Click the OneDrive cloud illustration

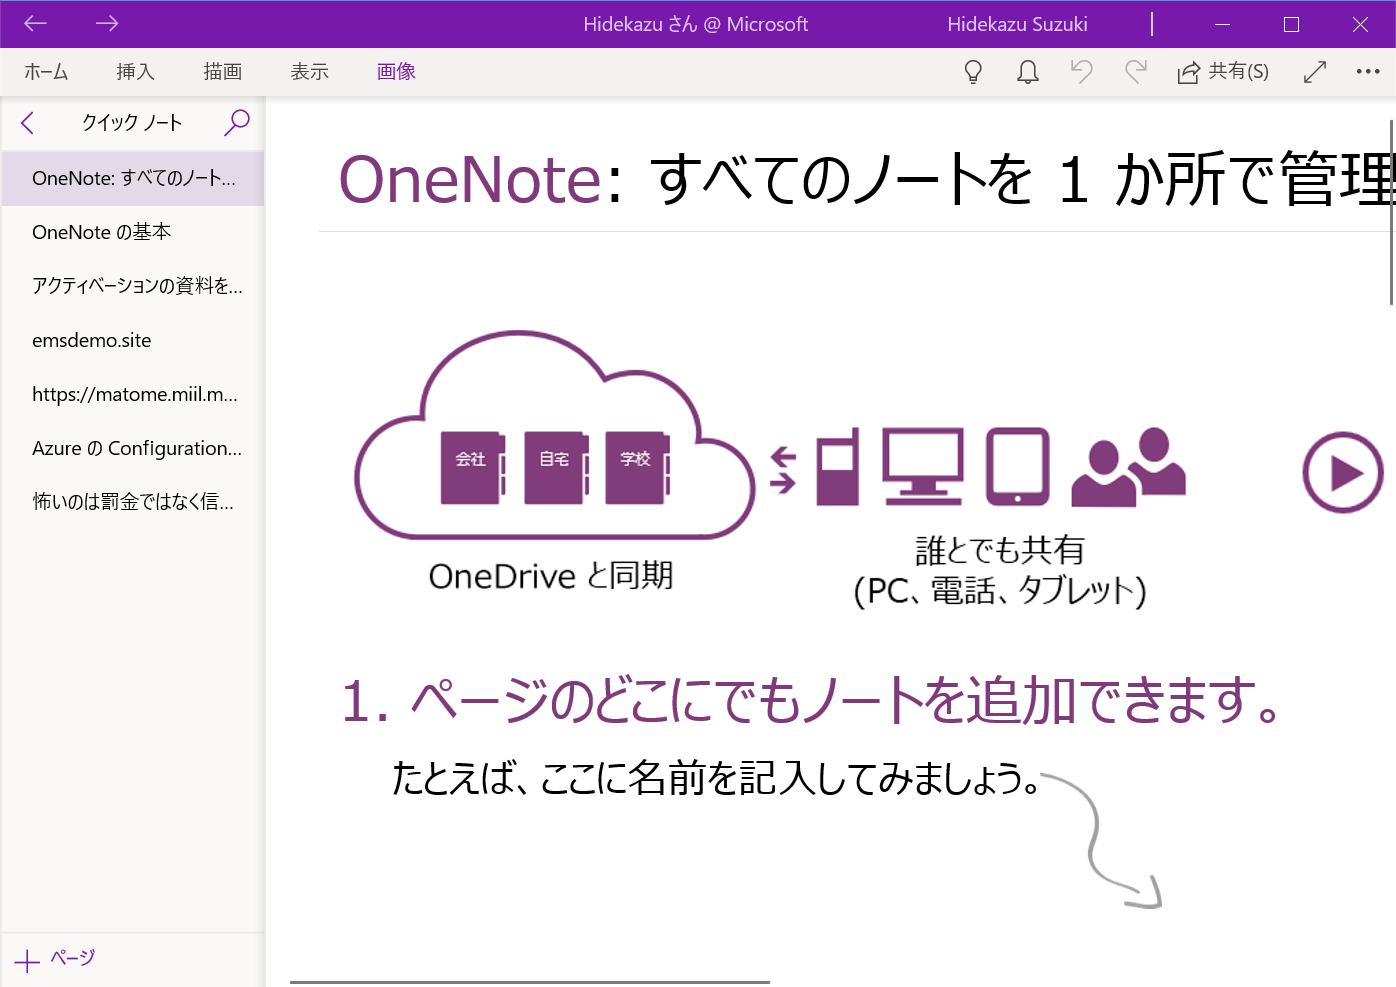pyautogui.click(x=554, y=435)
